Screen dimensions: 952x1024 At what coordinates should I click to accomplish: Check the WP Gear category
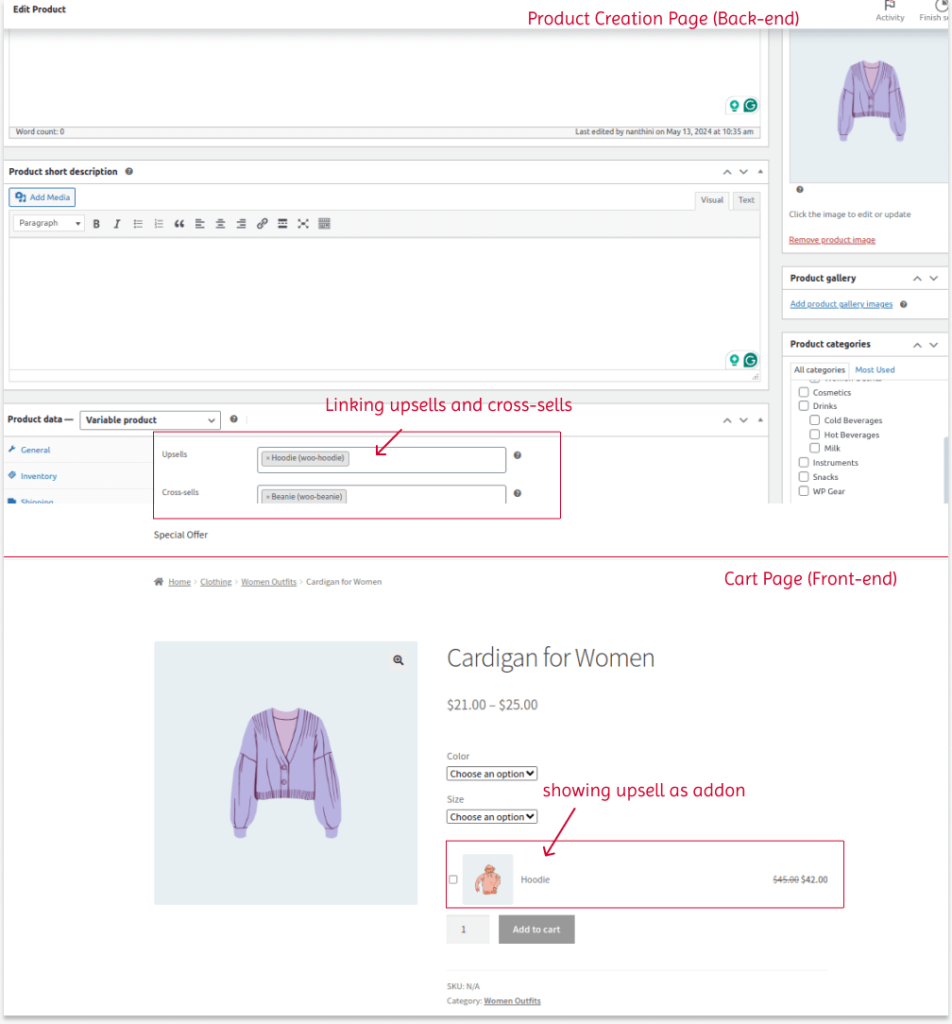804,491
